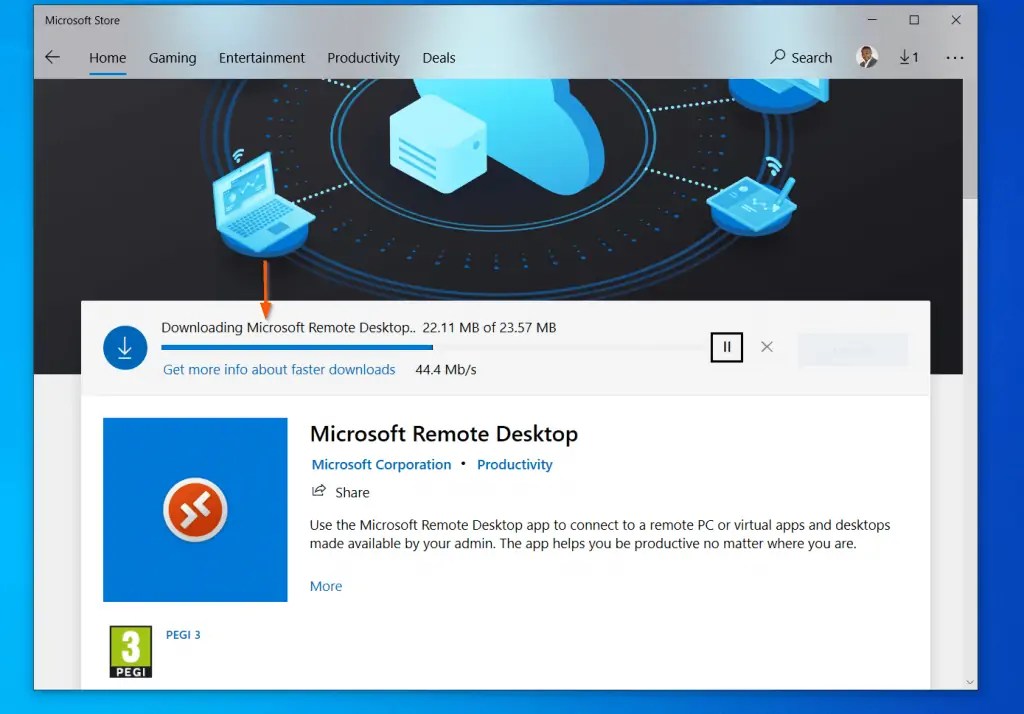Viewport: 1024px width, 714px height.
Task: Click the round blue download icon
Action: coord(125,348)
